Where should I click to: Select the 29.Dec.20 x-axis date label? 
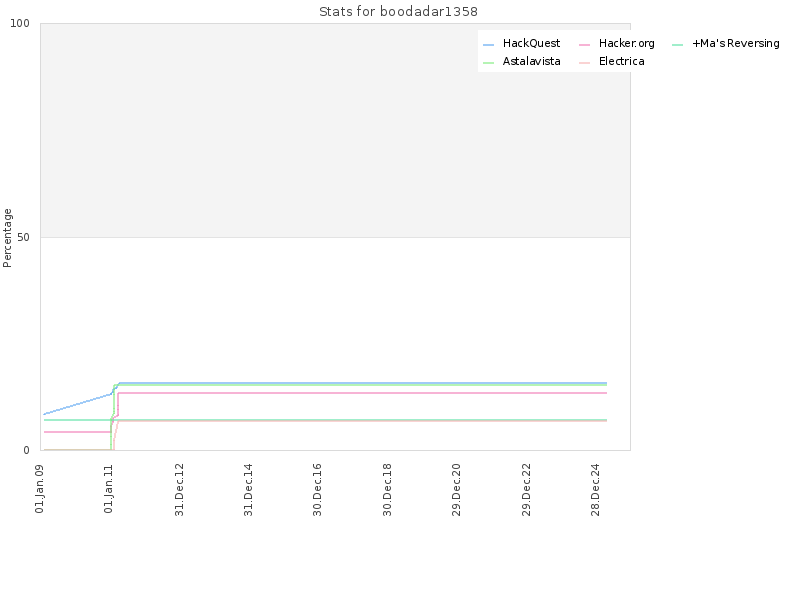[x=456, y=489]
